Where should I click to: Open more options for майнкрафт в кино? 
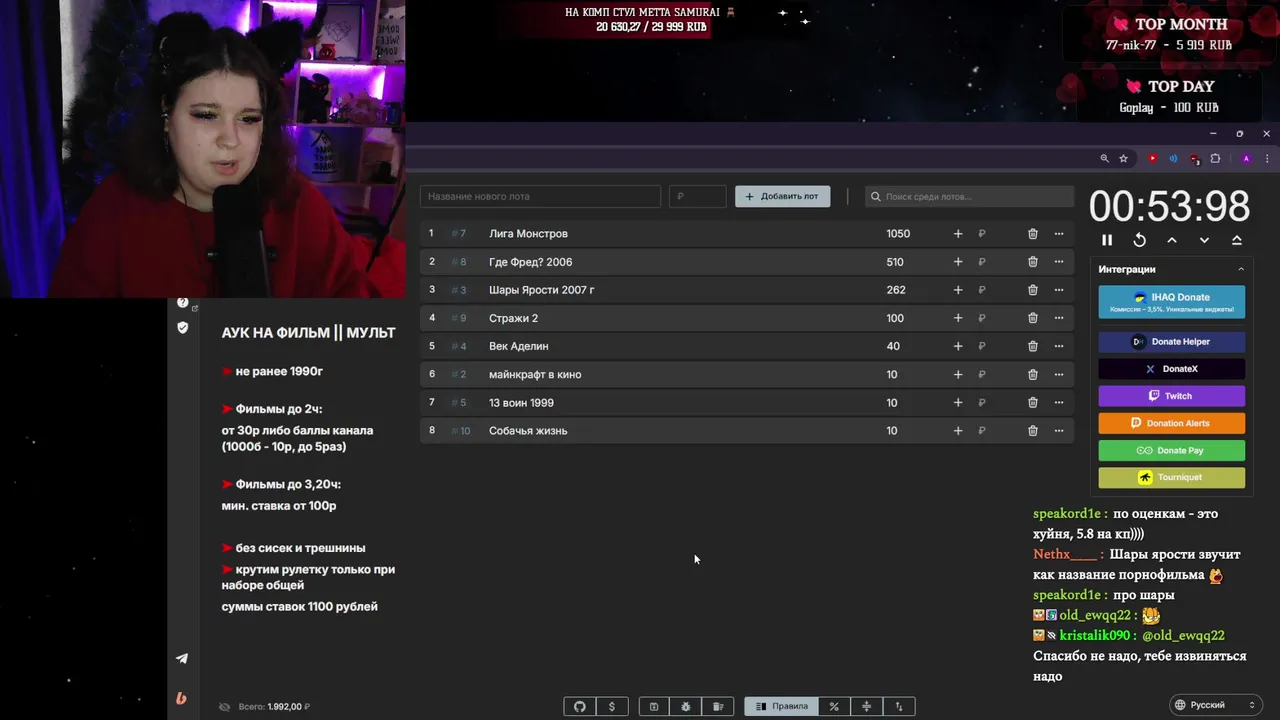[x=1059, y=374]
